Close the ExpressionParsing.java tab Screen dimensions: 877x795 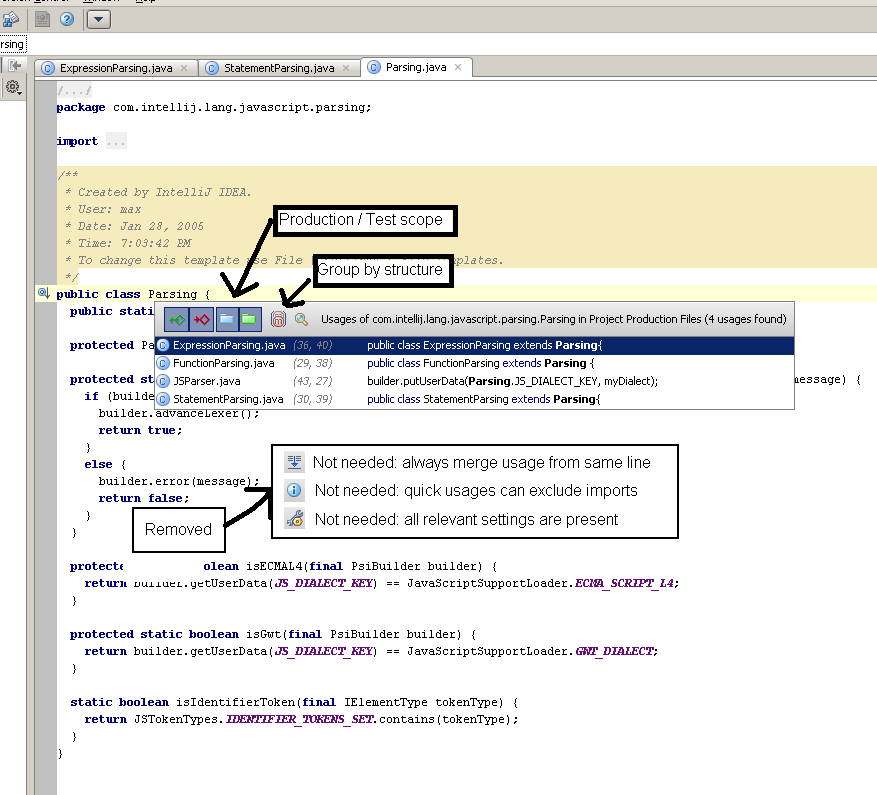pos(184,68)
